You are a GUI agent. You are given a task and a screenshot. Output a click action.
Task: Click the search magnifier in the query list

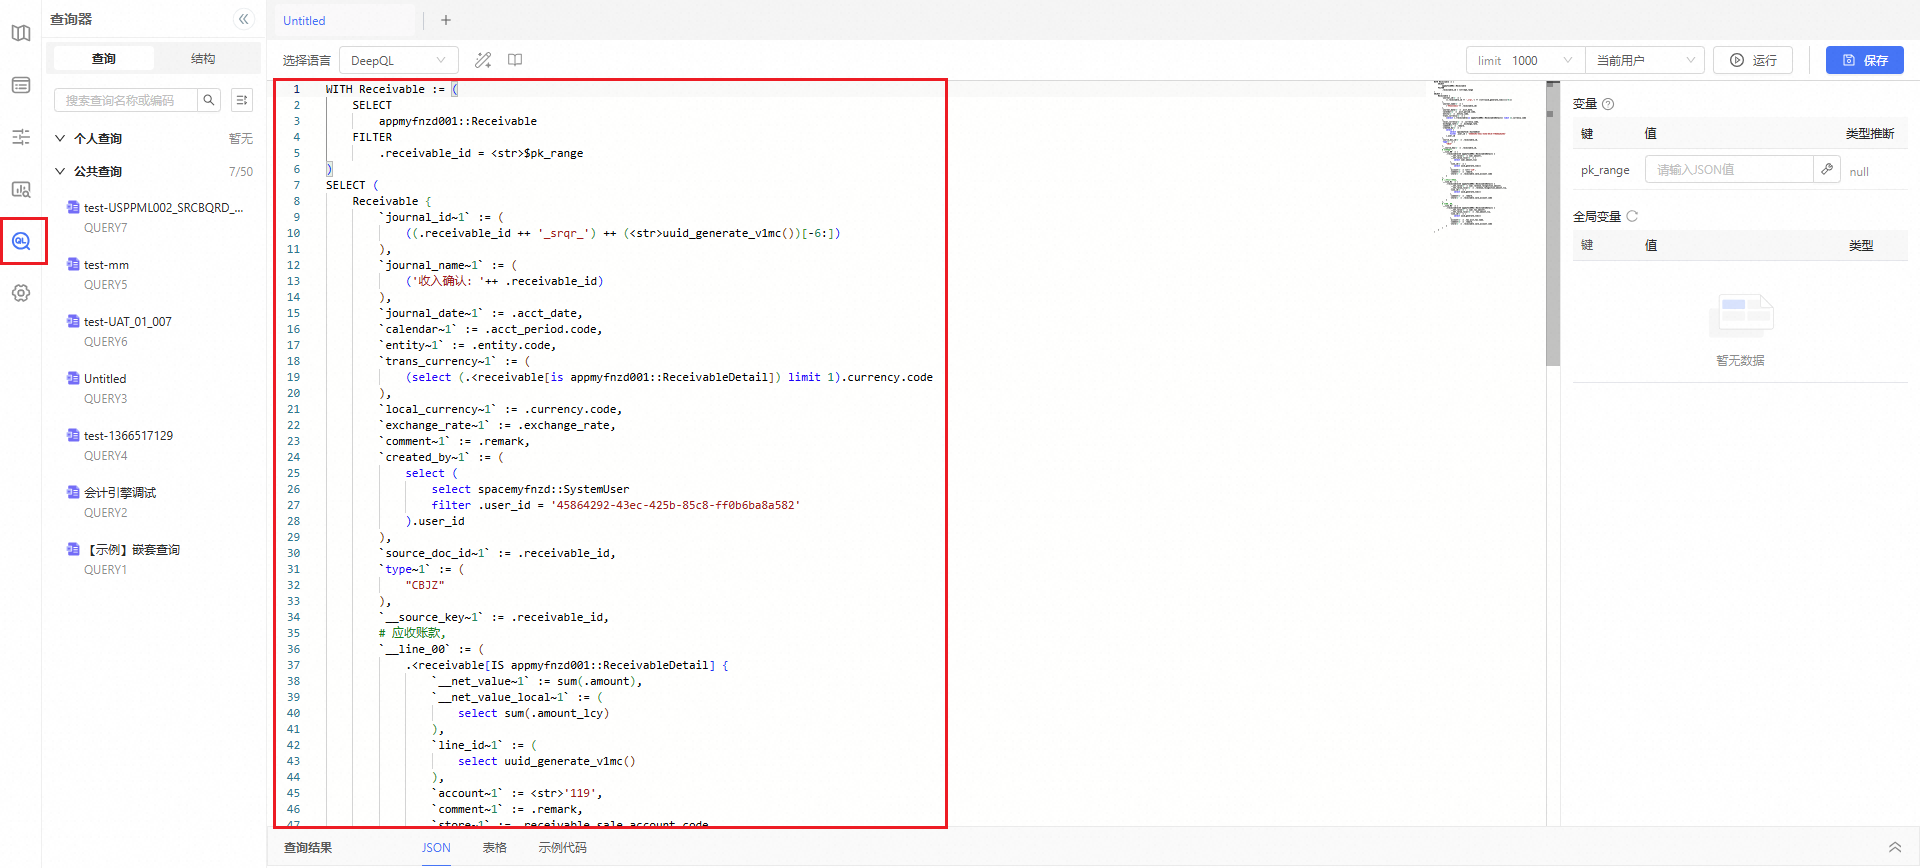(x=209, y=100)
